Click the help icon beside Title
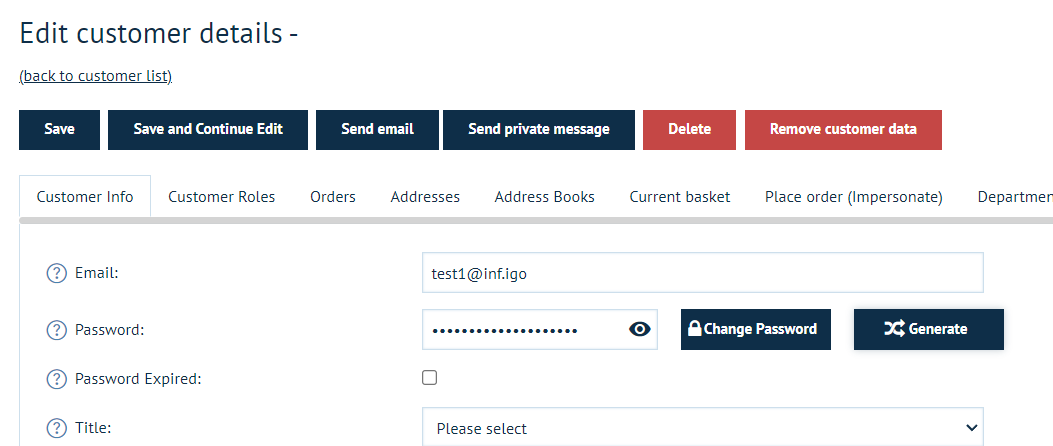This screenshot has height=446, width=1053. tap(56, 428)
